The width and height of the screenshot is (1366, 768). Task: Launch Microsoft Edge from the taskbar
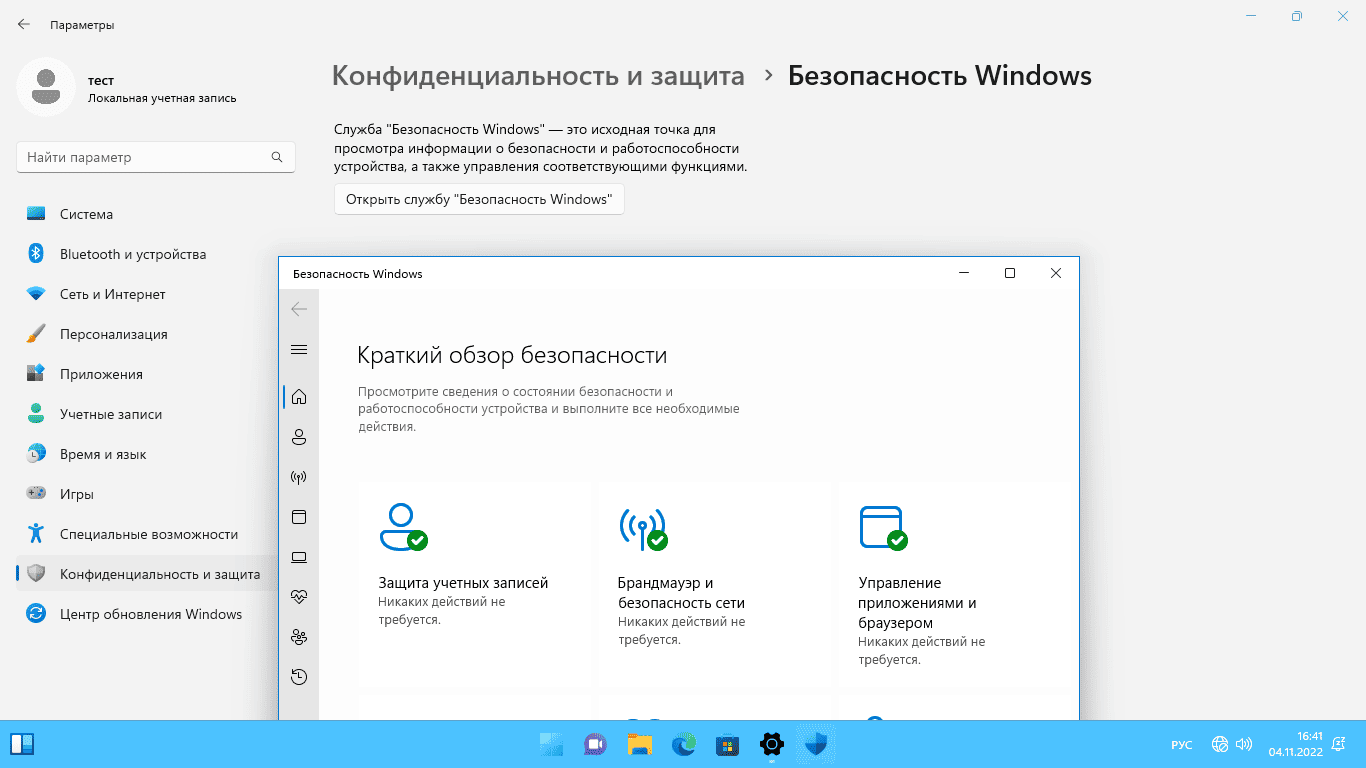(x=683, y=744)
